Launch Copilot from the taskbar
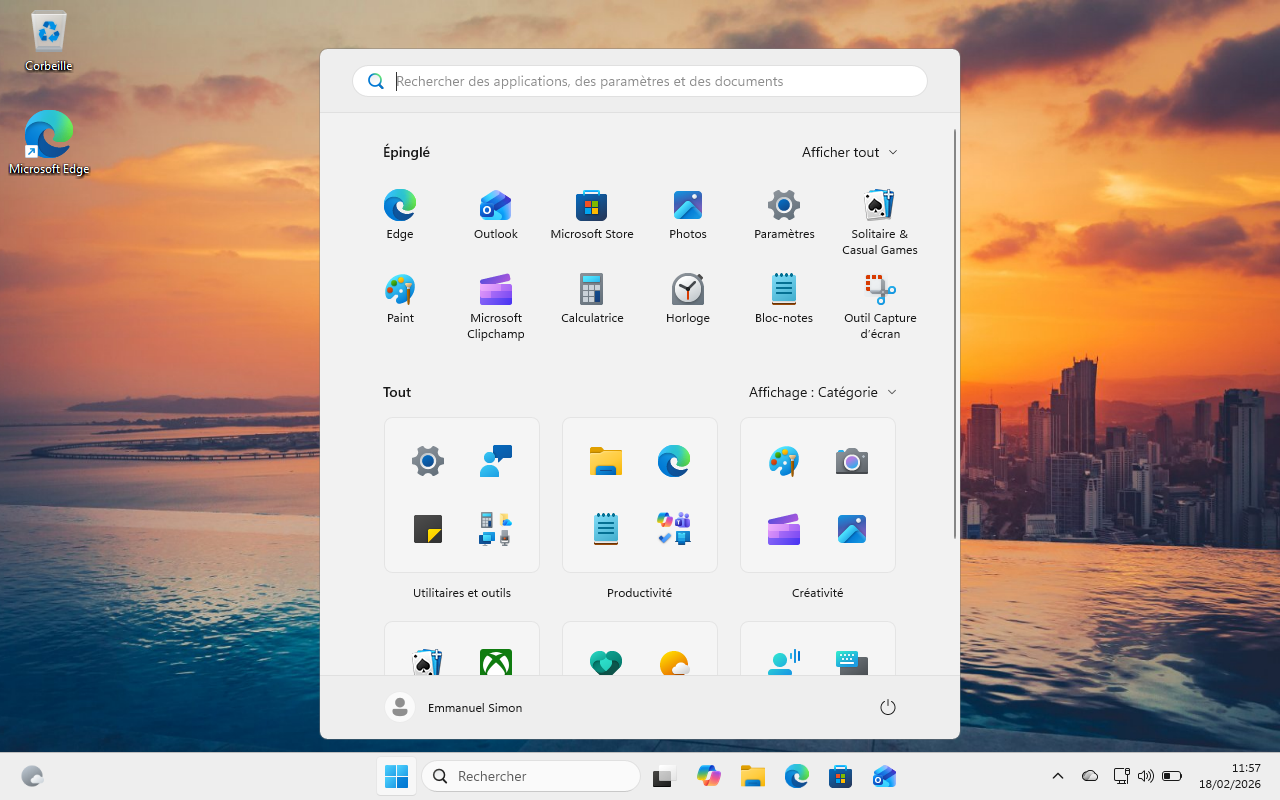 pyautogui.click(x=709, y=776)
